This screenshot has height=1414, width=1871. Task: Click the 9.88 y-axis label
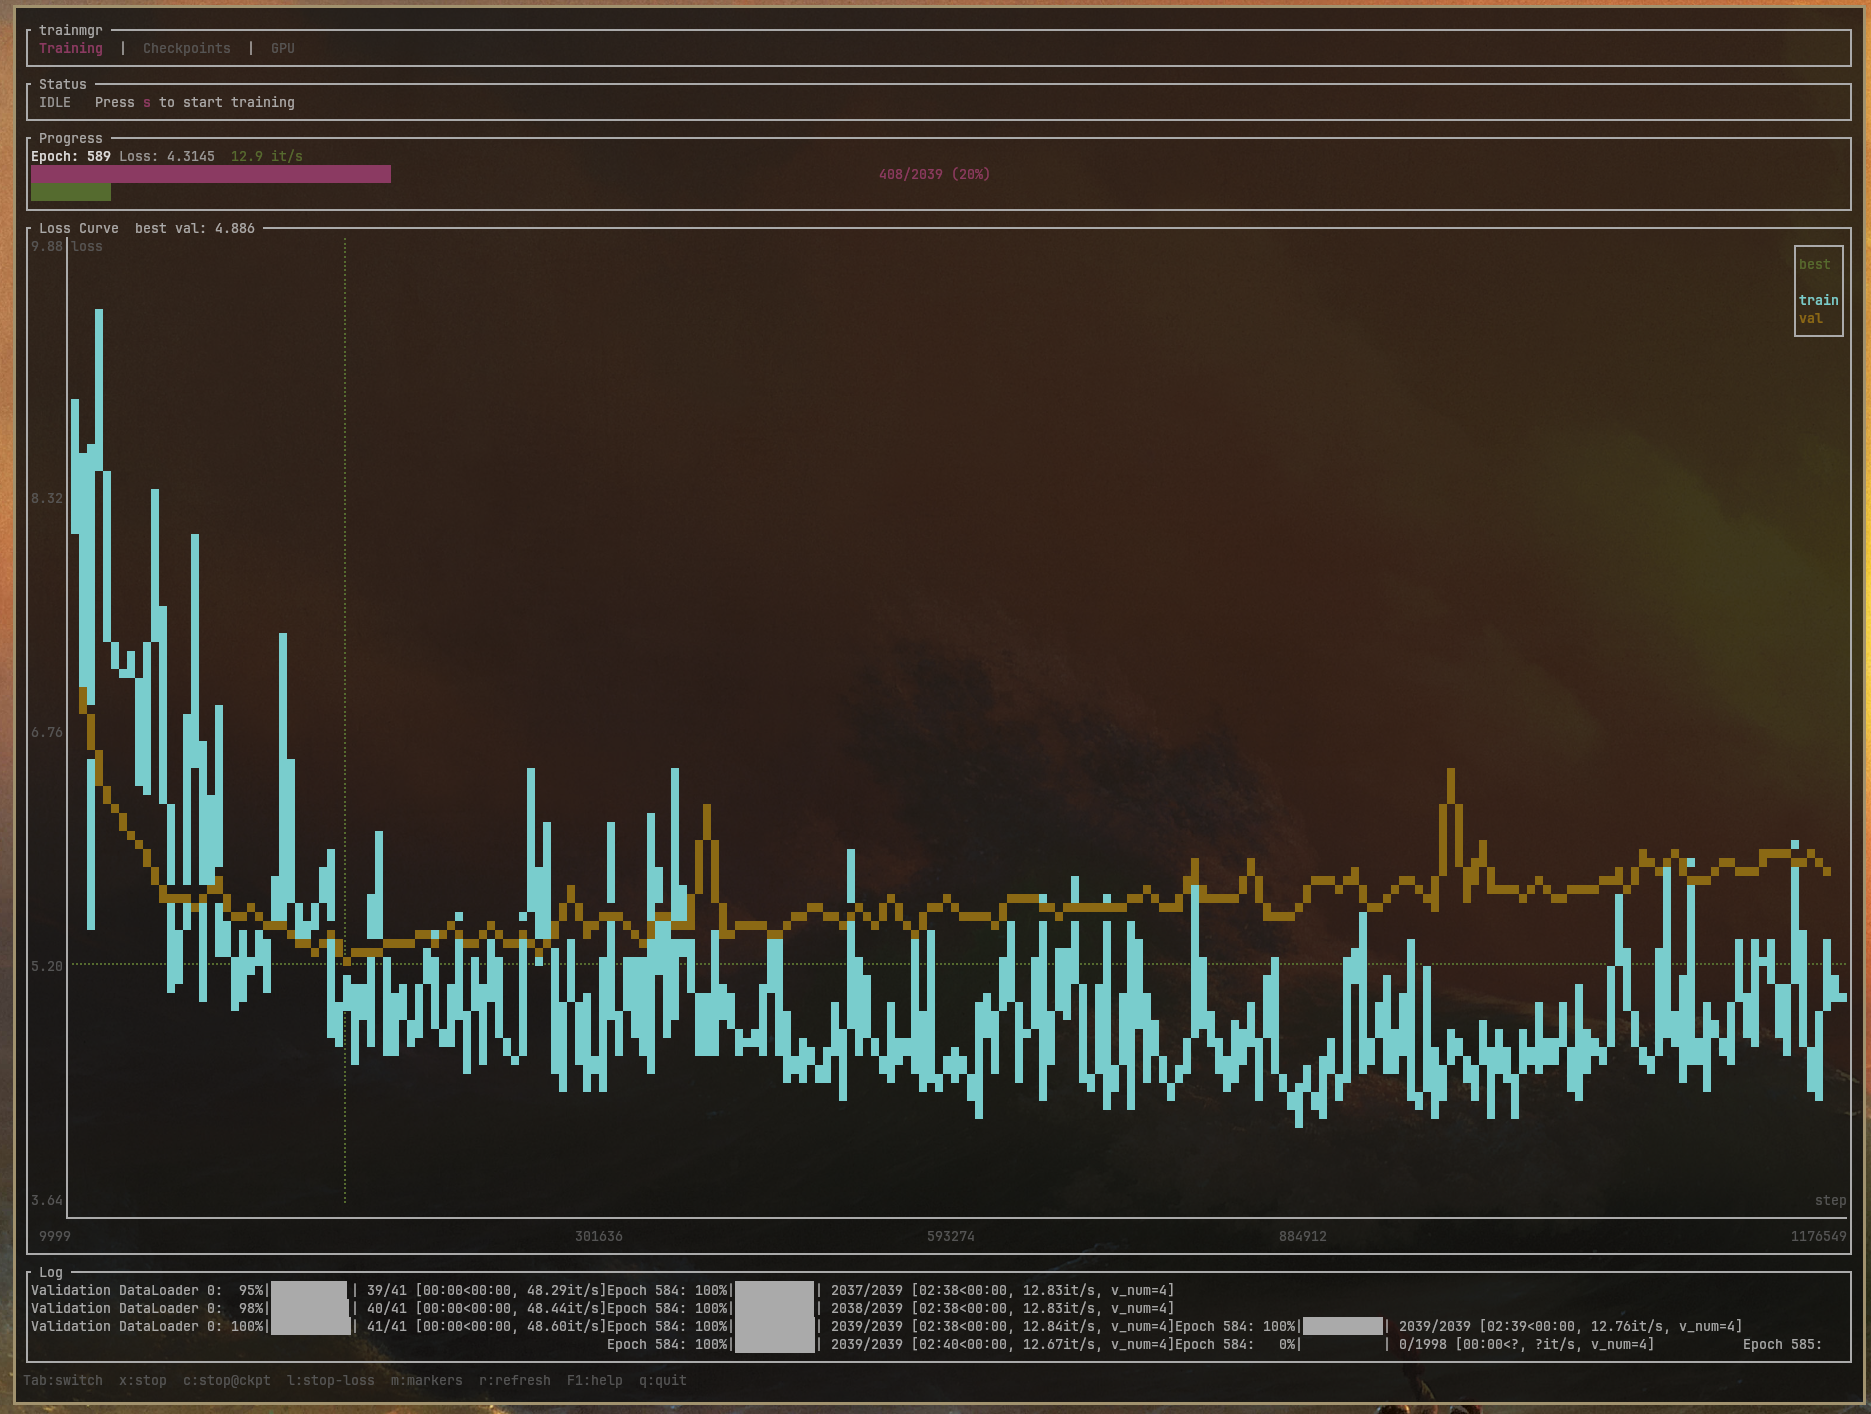click(x=47, y=246)
